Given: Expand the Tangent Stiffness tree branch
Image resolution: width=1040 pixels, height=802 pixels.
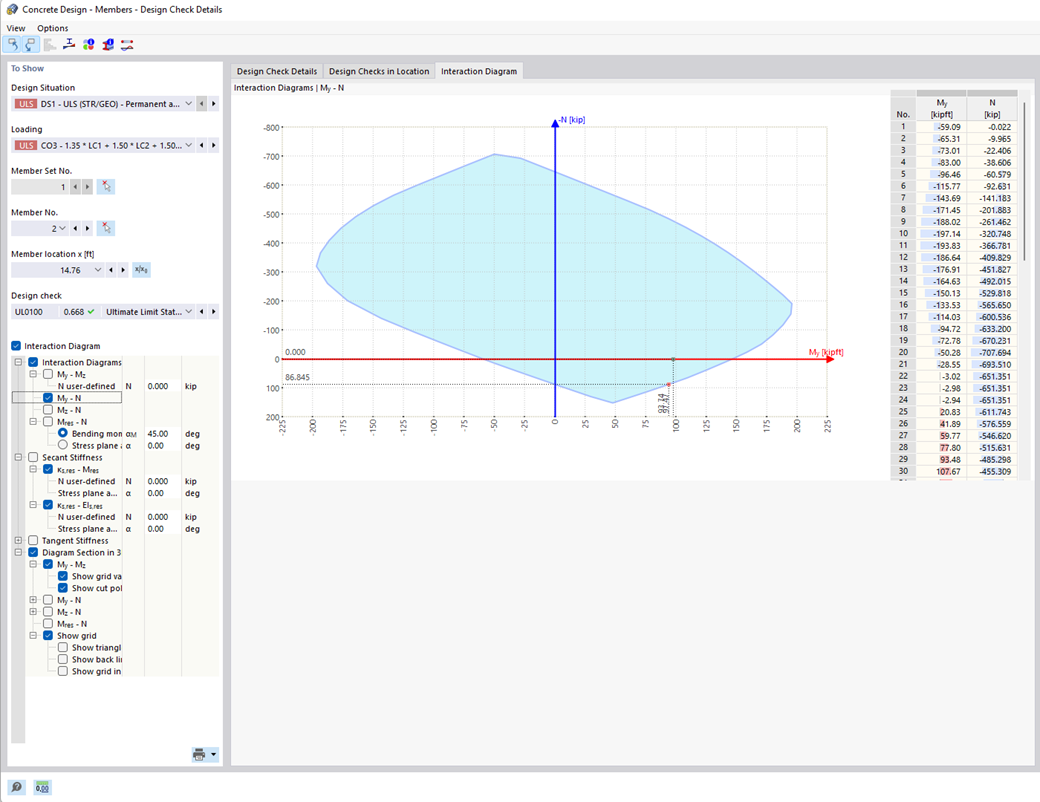Looking at the screenshot, I should (18, 540).
